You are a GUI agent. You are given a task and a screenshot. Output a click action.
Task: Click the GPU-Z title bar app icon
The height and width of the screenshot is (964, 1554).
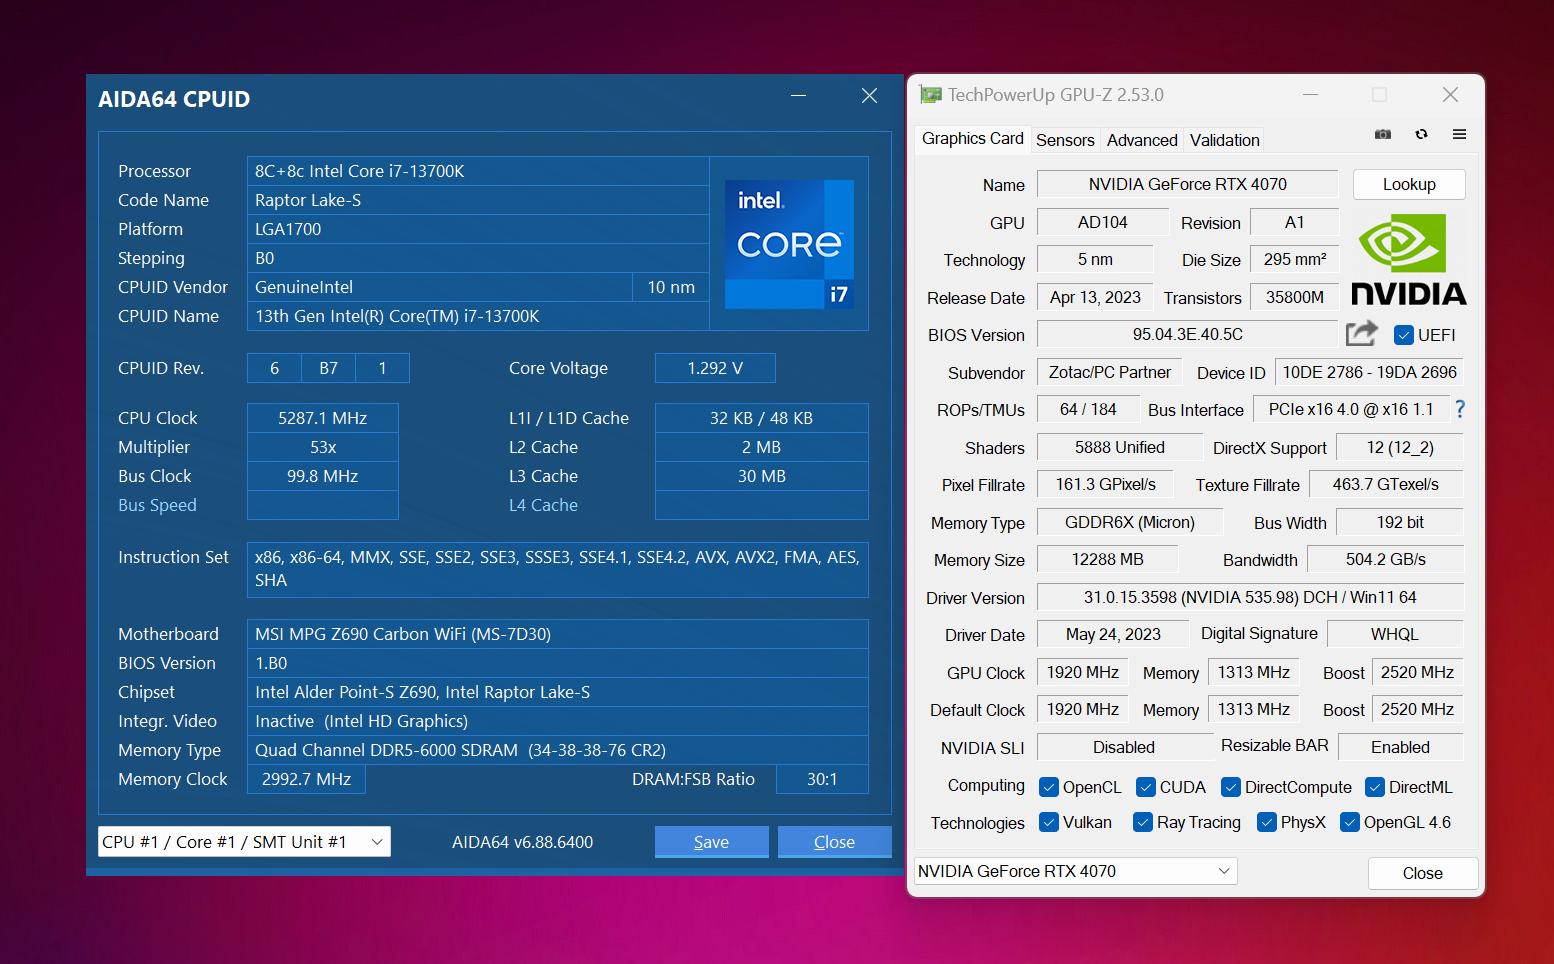tap(931, 95)
